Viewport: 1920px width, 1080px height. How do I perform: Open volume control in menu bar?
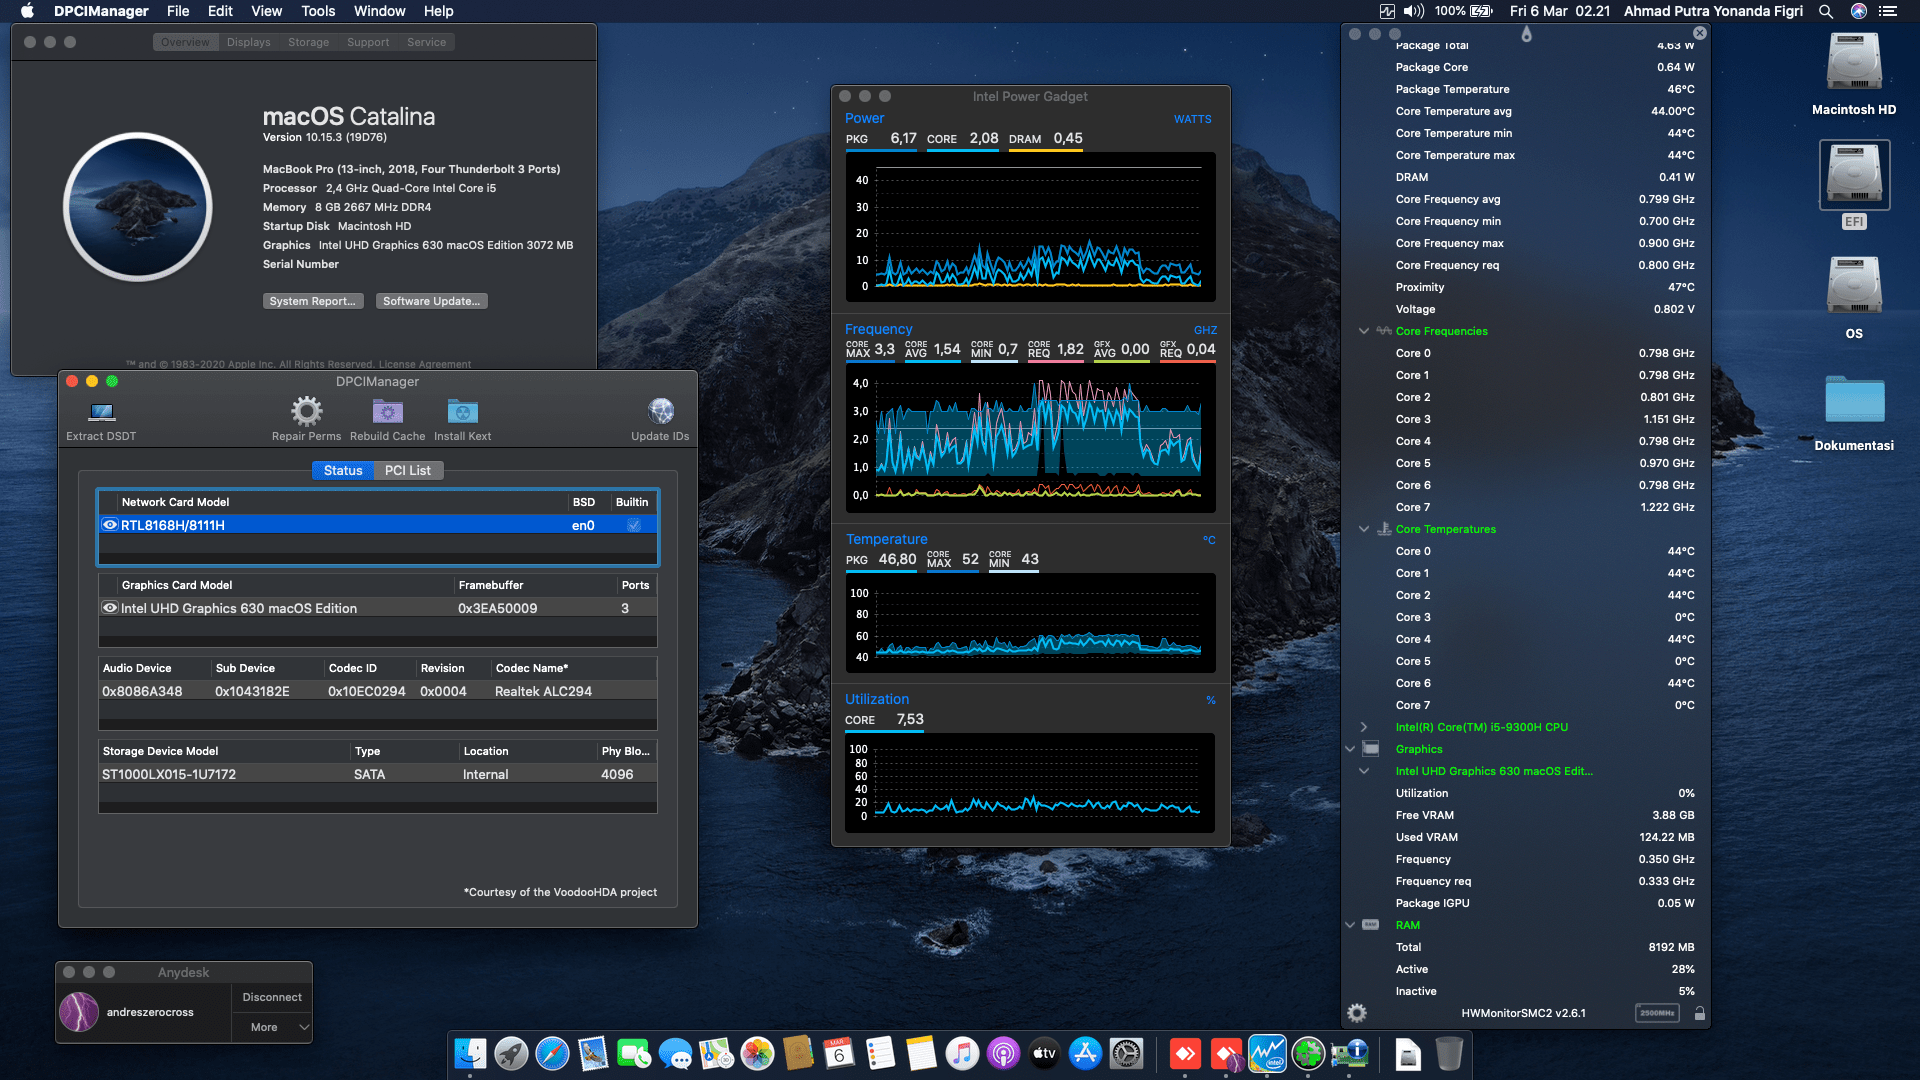1414,11
